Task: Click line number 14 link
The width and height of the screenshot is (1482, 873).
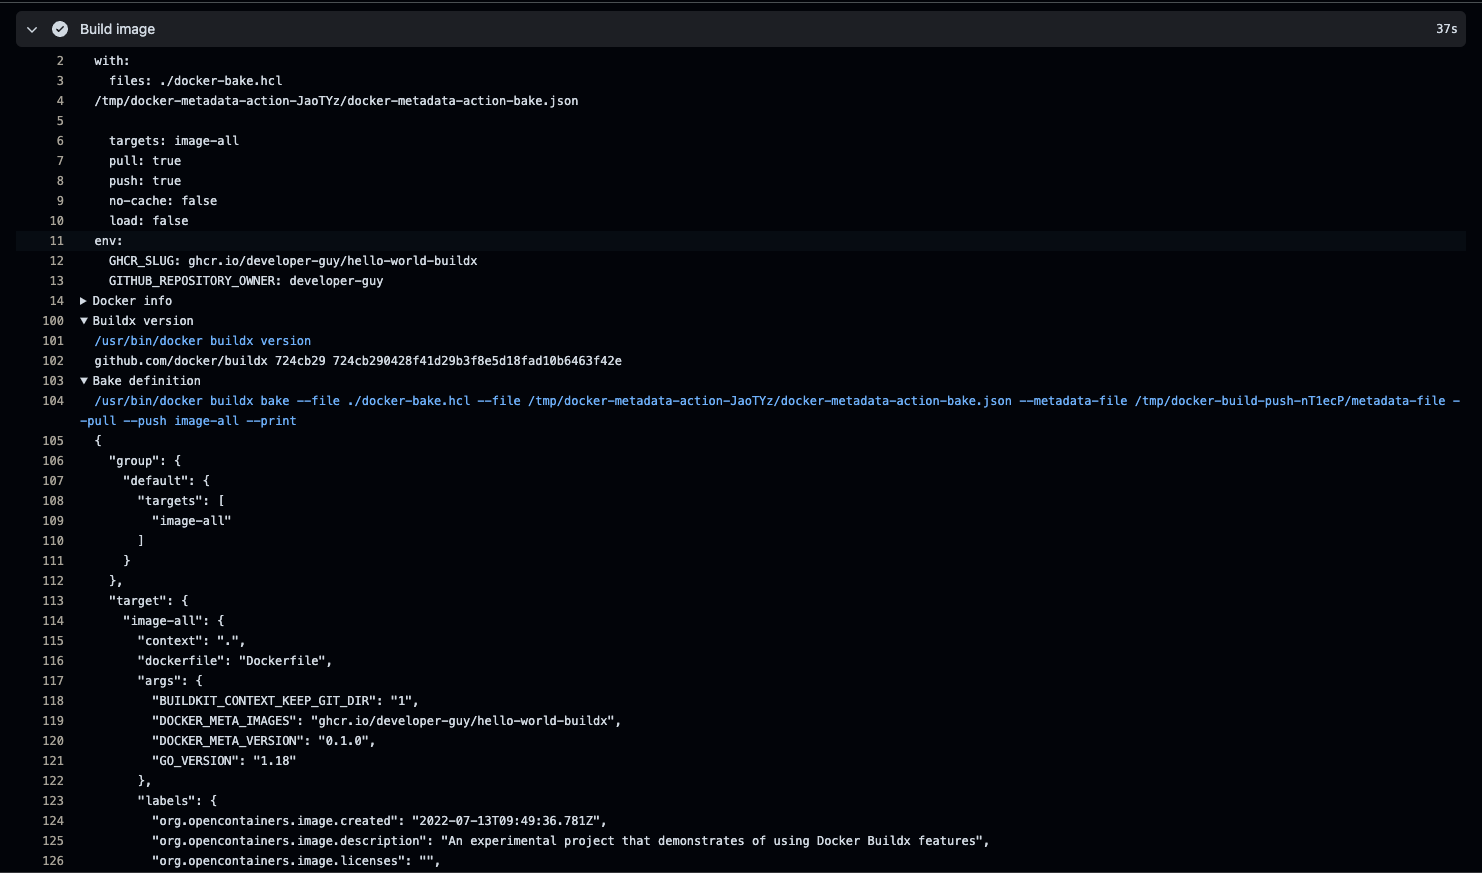Action: 56,301
